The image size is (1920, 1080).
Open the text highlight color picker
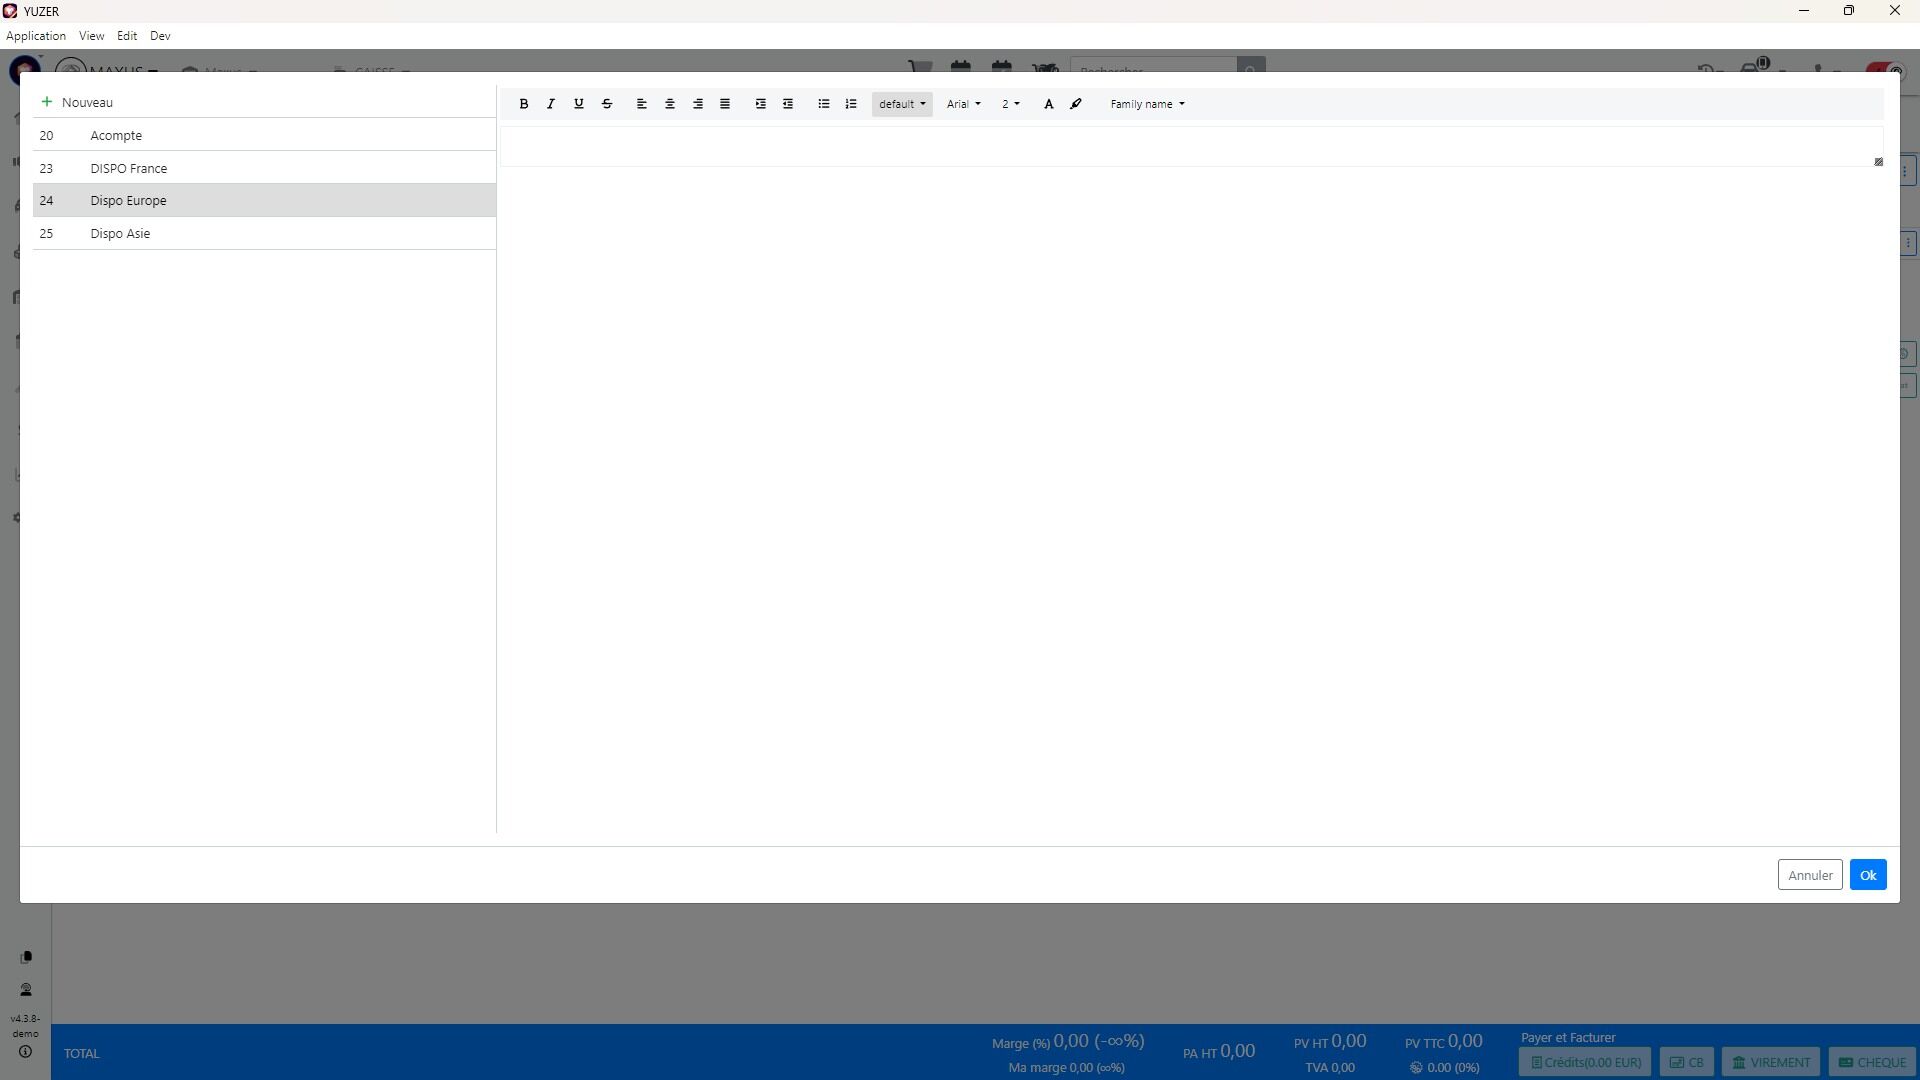[x=1076, y=104]
